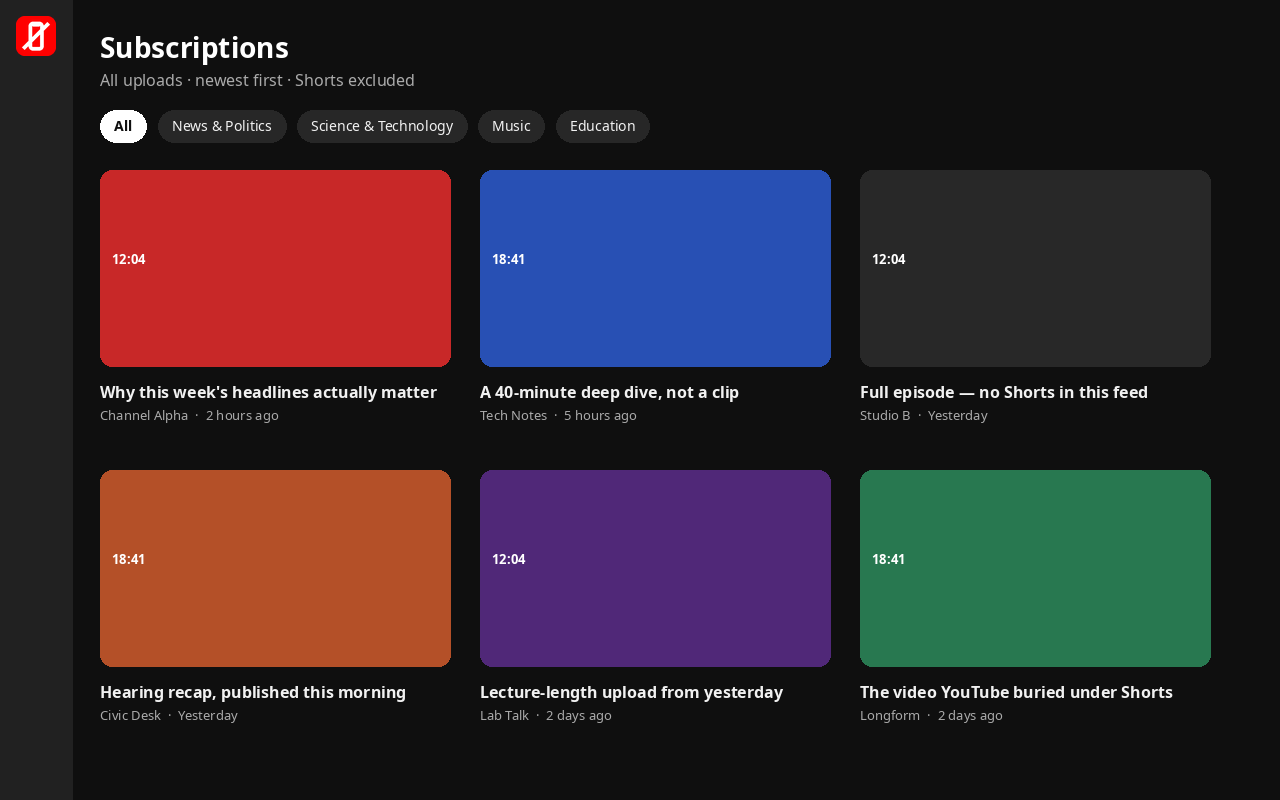Open the red Channel Alpha video thumbnail
The image size is (1280, 800).
(275, 268)
